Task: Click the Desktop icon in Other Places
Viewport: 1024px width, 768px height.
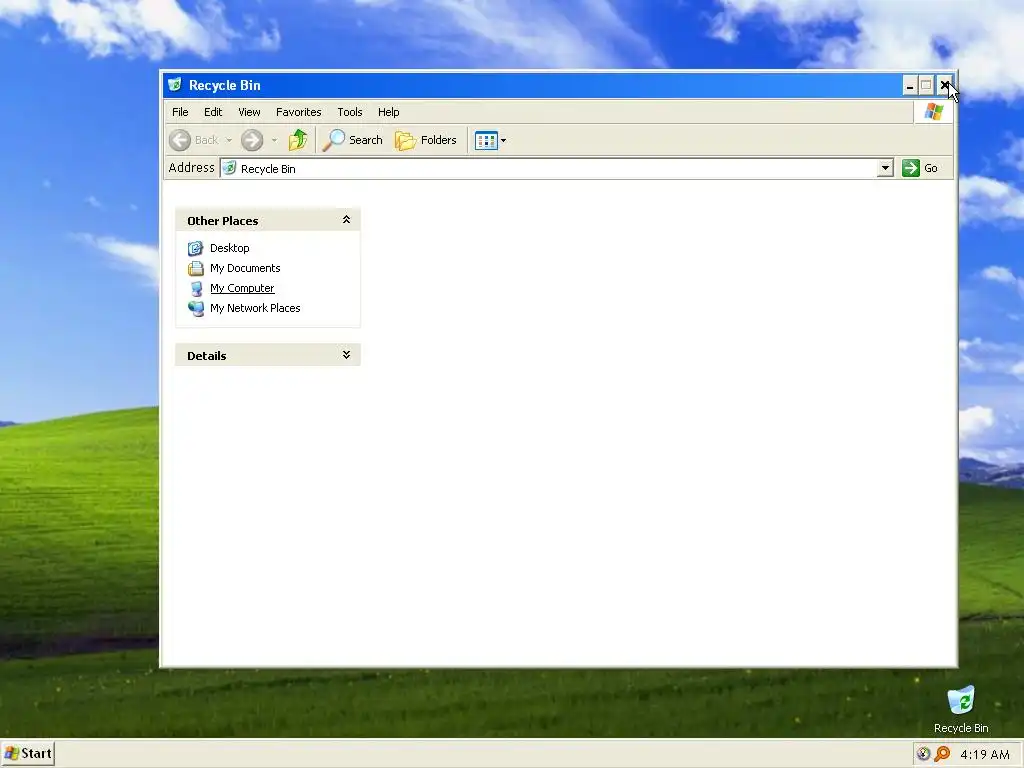Action: click(x=195, y=248)
